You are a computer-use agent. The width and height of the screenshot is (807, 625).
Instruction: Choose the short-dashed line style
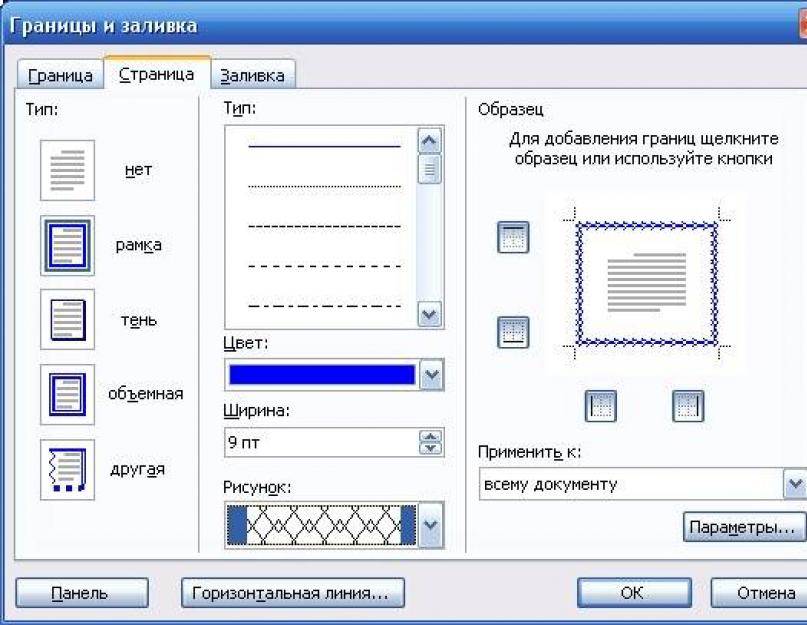coord(324,226)
